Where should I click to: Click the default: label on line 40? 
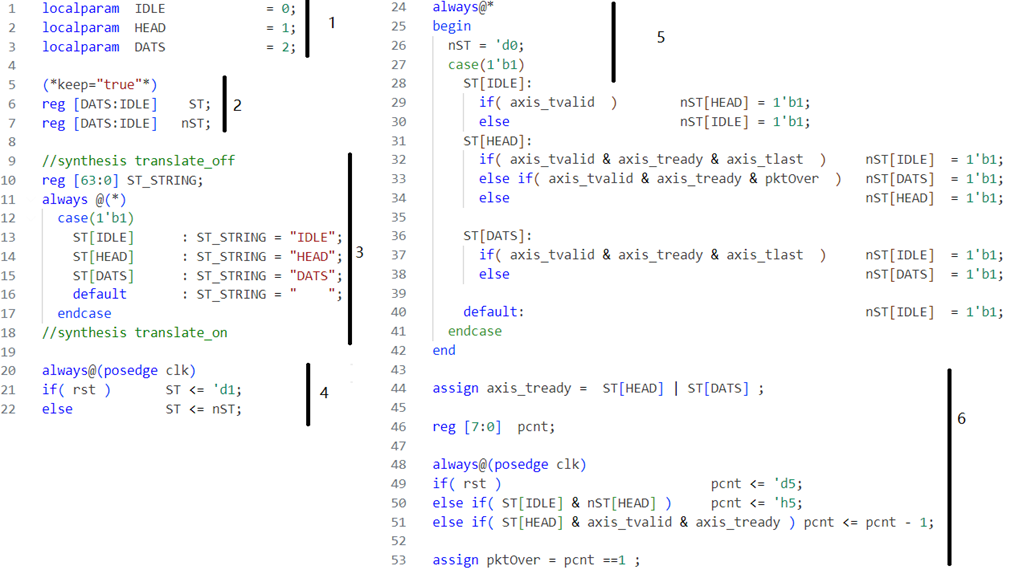pyautogui.click(x=493, y=312)
